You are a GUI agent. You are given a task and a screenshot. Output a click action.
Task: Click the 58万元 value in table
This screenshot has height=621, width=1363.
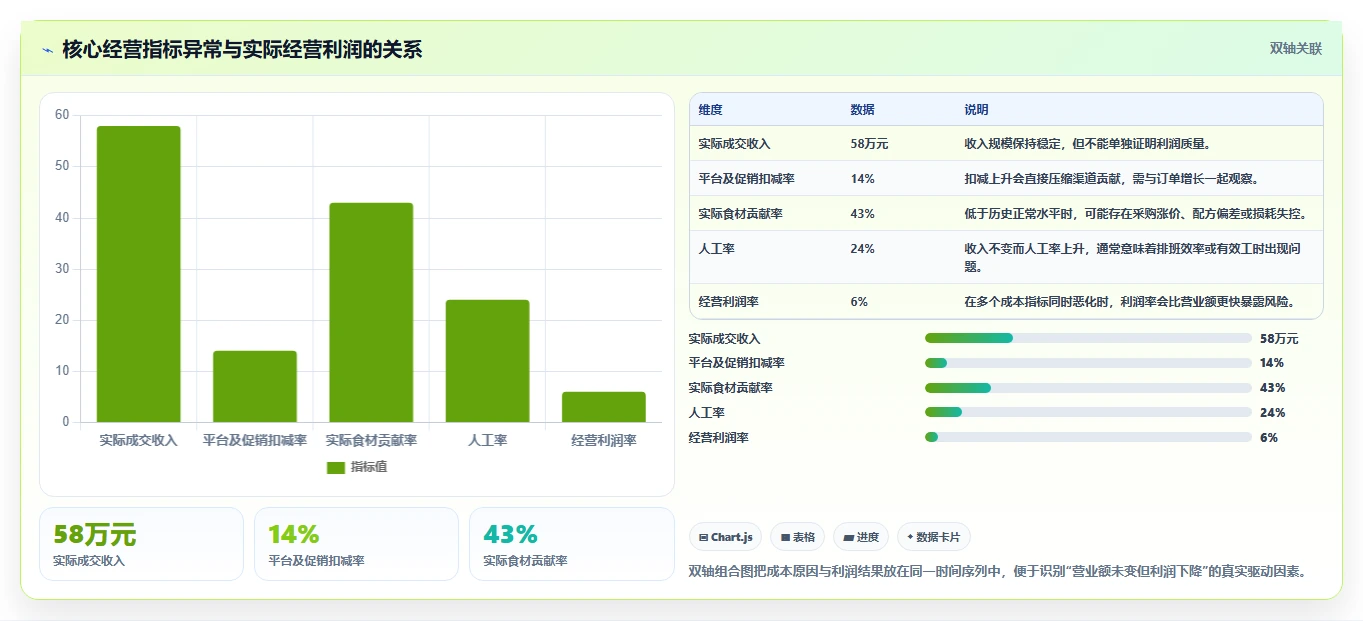869,144
